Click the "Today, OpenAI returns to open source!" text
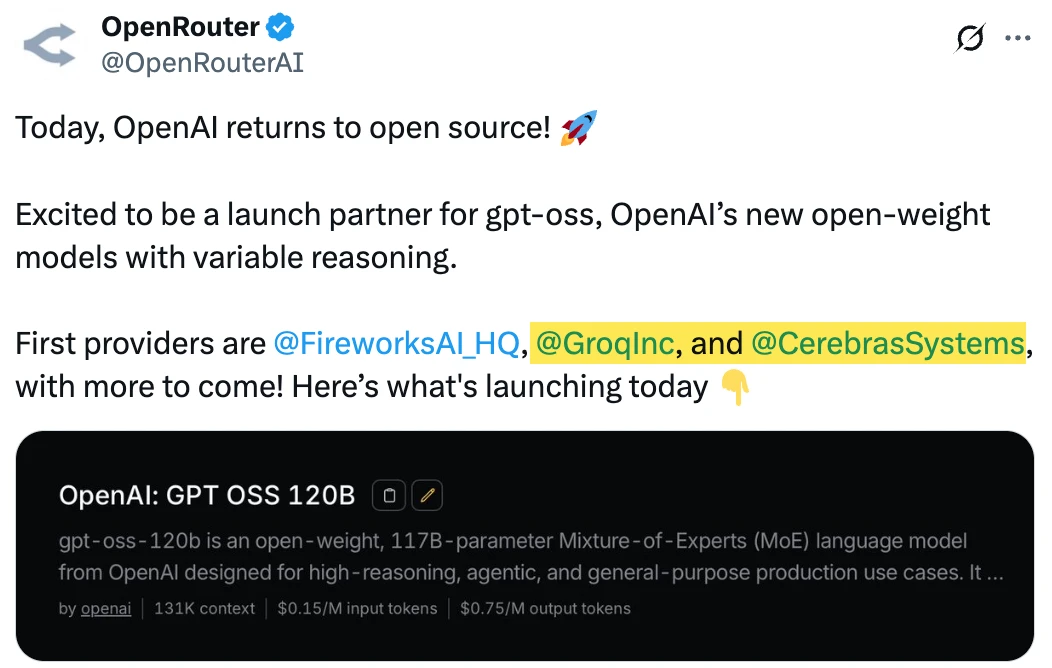1052x668 pixels. coord(283,129)
